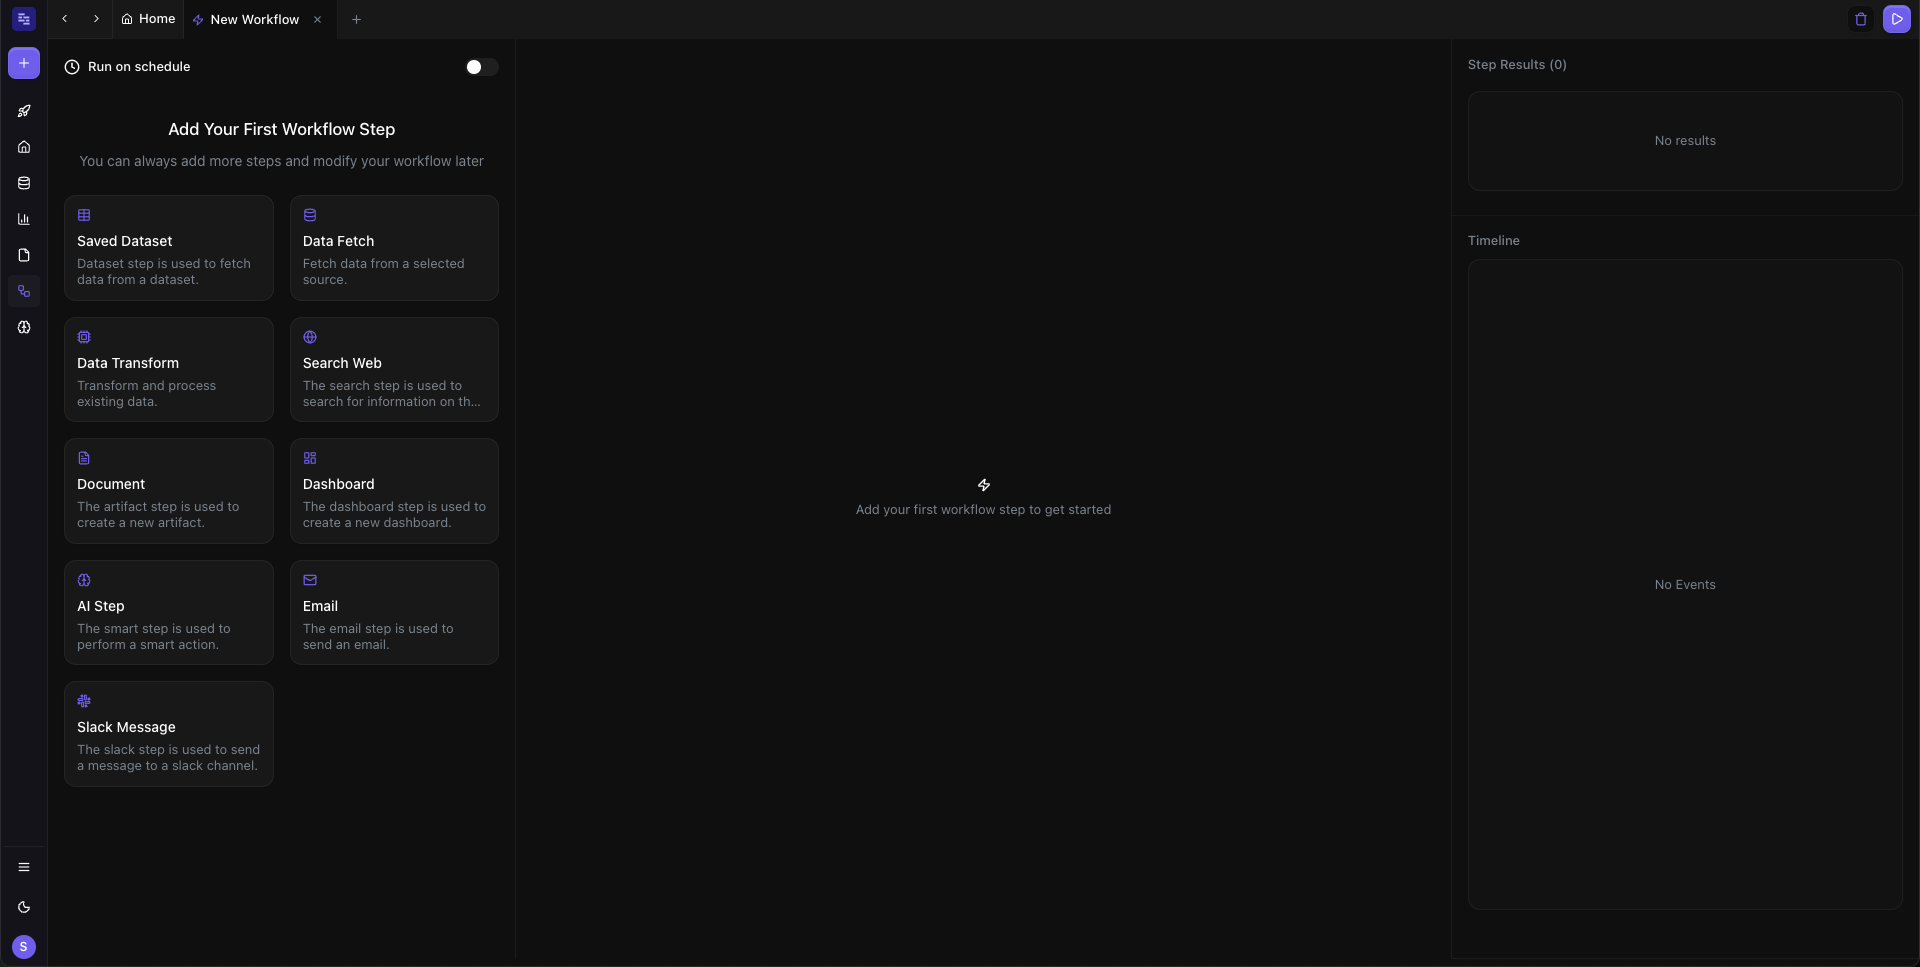Add a Dashboard step
This screenshot has width=1920, height=967.
394,491
